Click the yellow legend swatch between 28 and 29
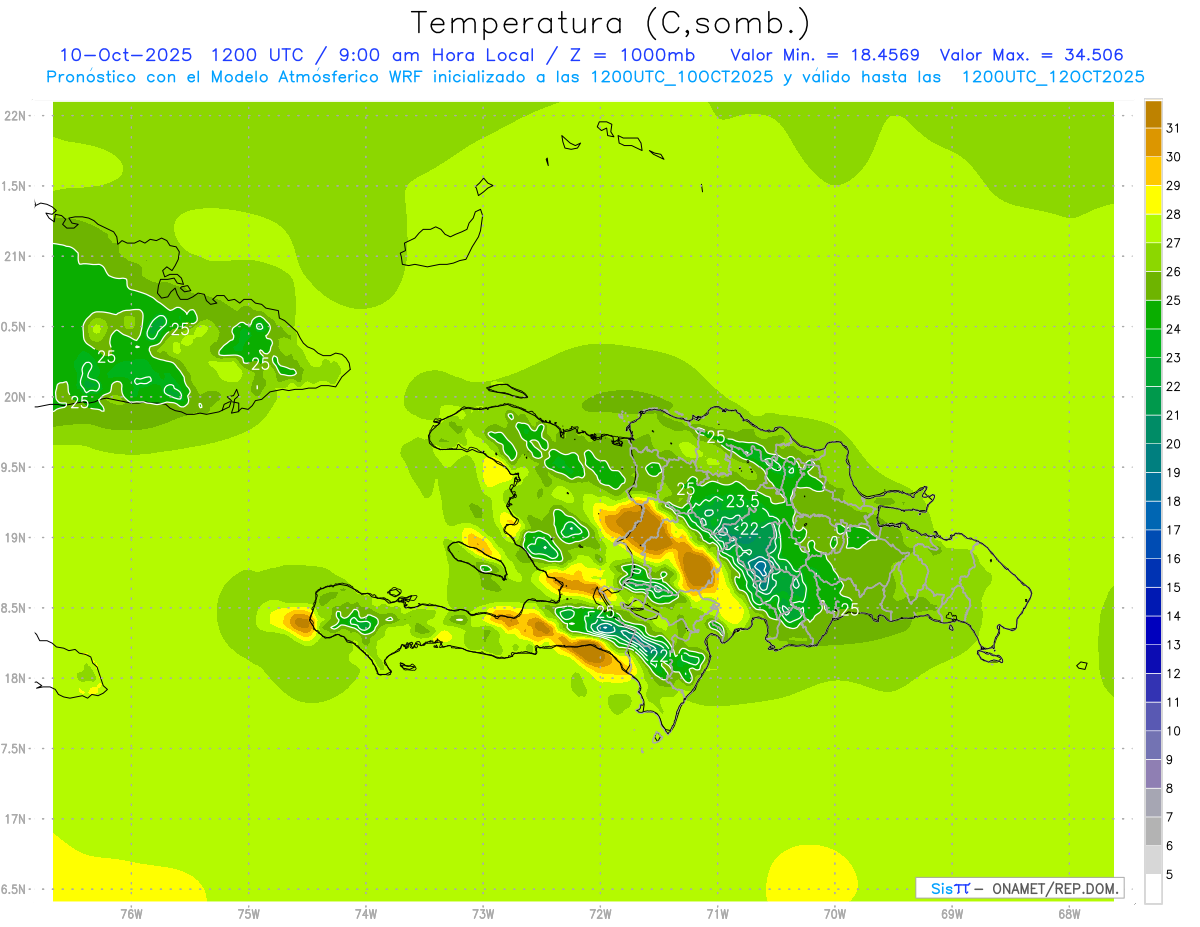 click(x=1153, y=200)
